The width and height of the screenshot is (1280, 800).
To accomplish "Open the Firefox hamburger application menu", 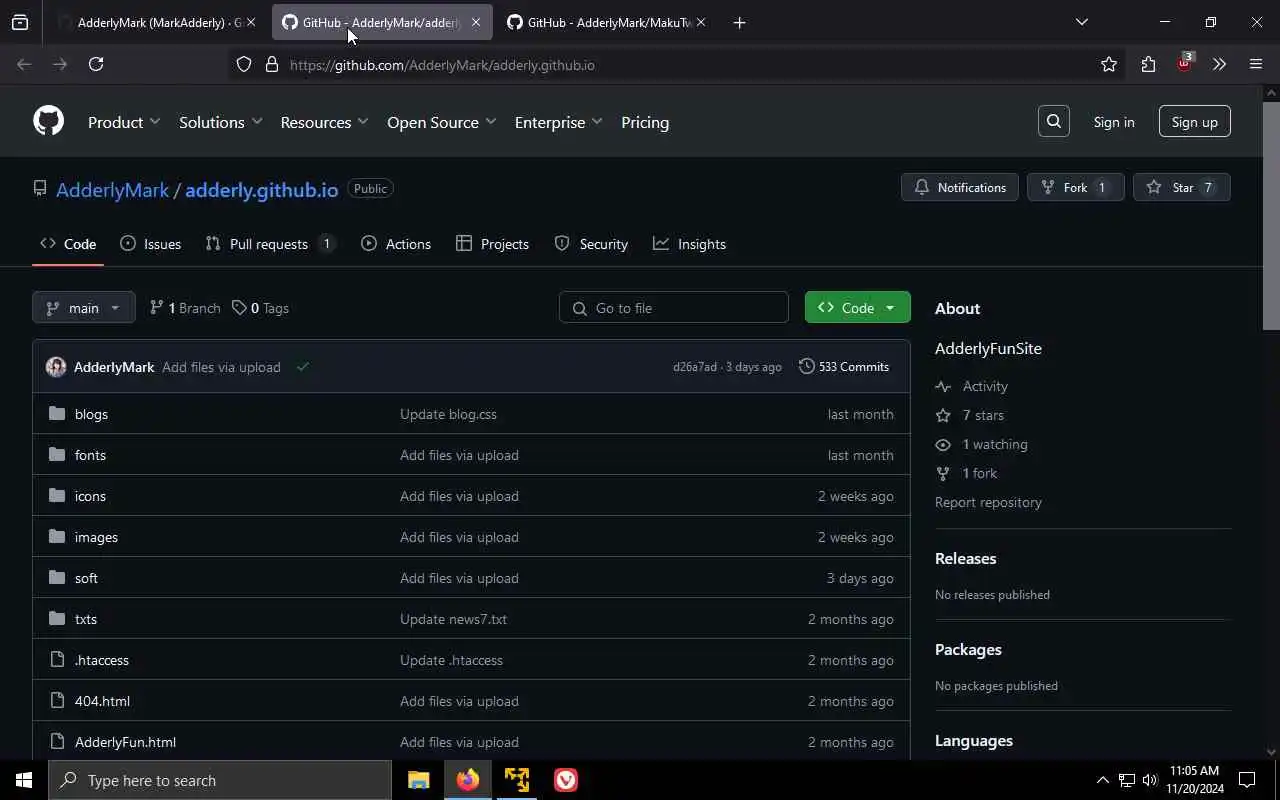I will pos(1256,64).
